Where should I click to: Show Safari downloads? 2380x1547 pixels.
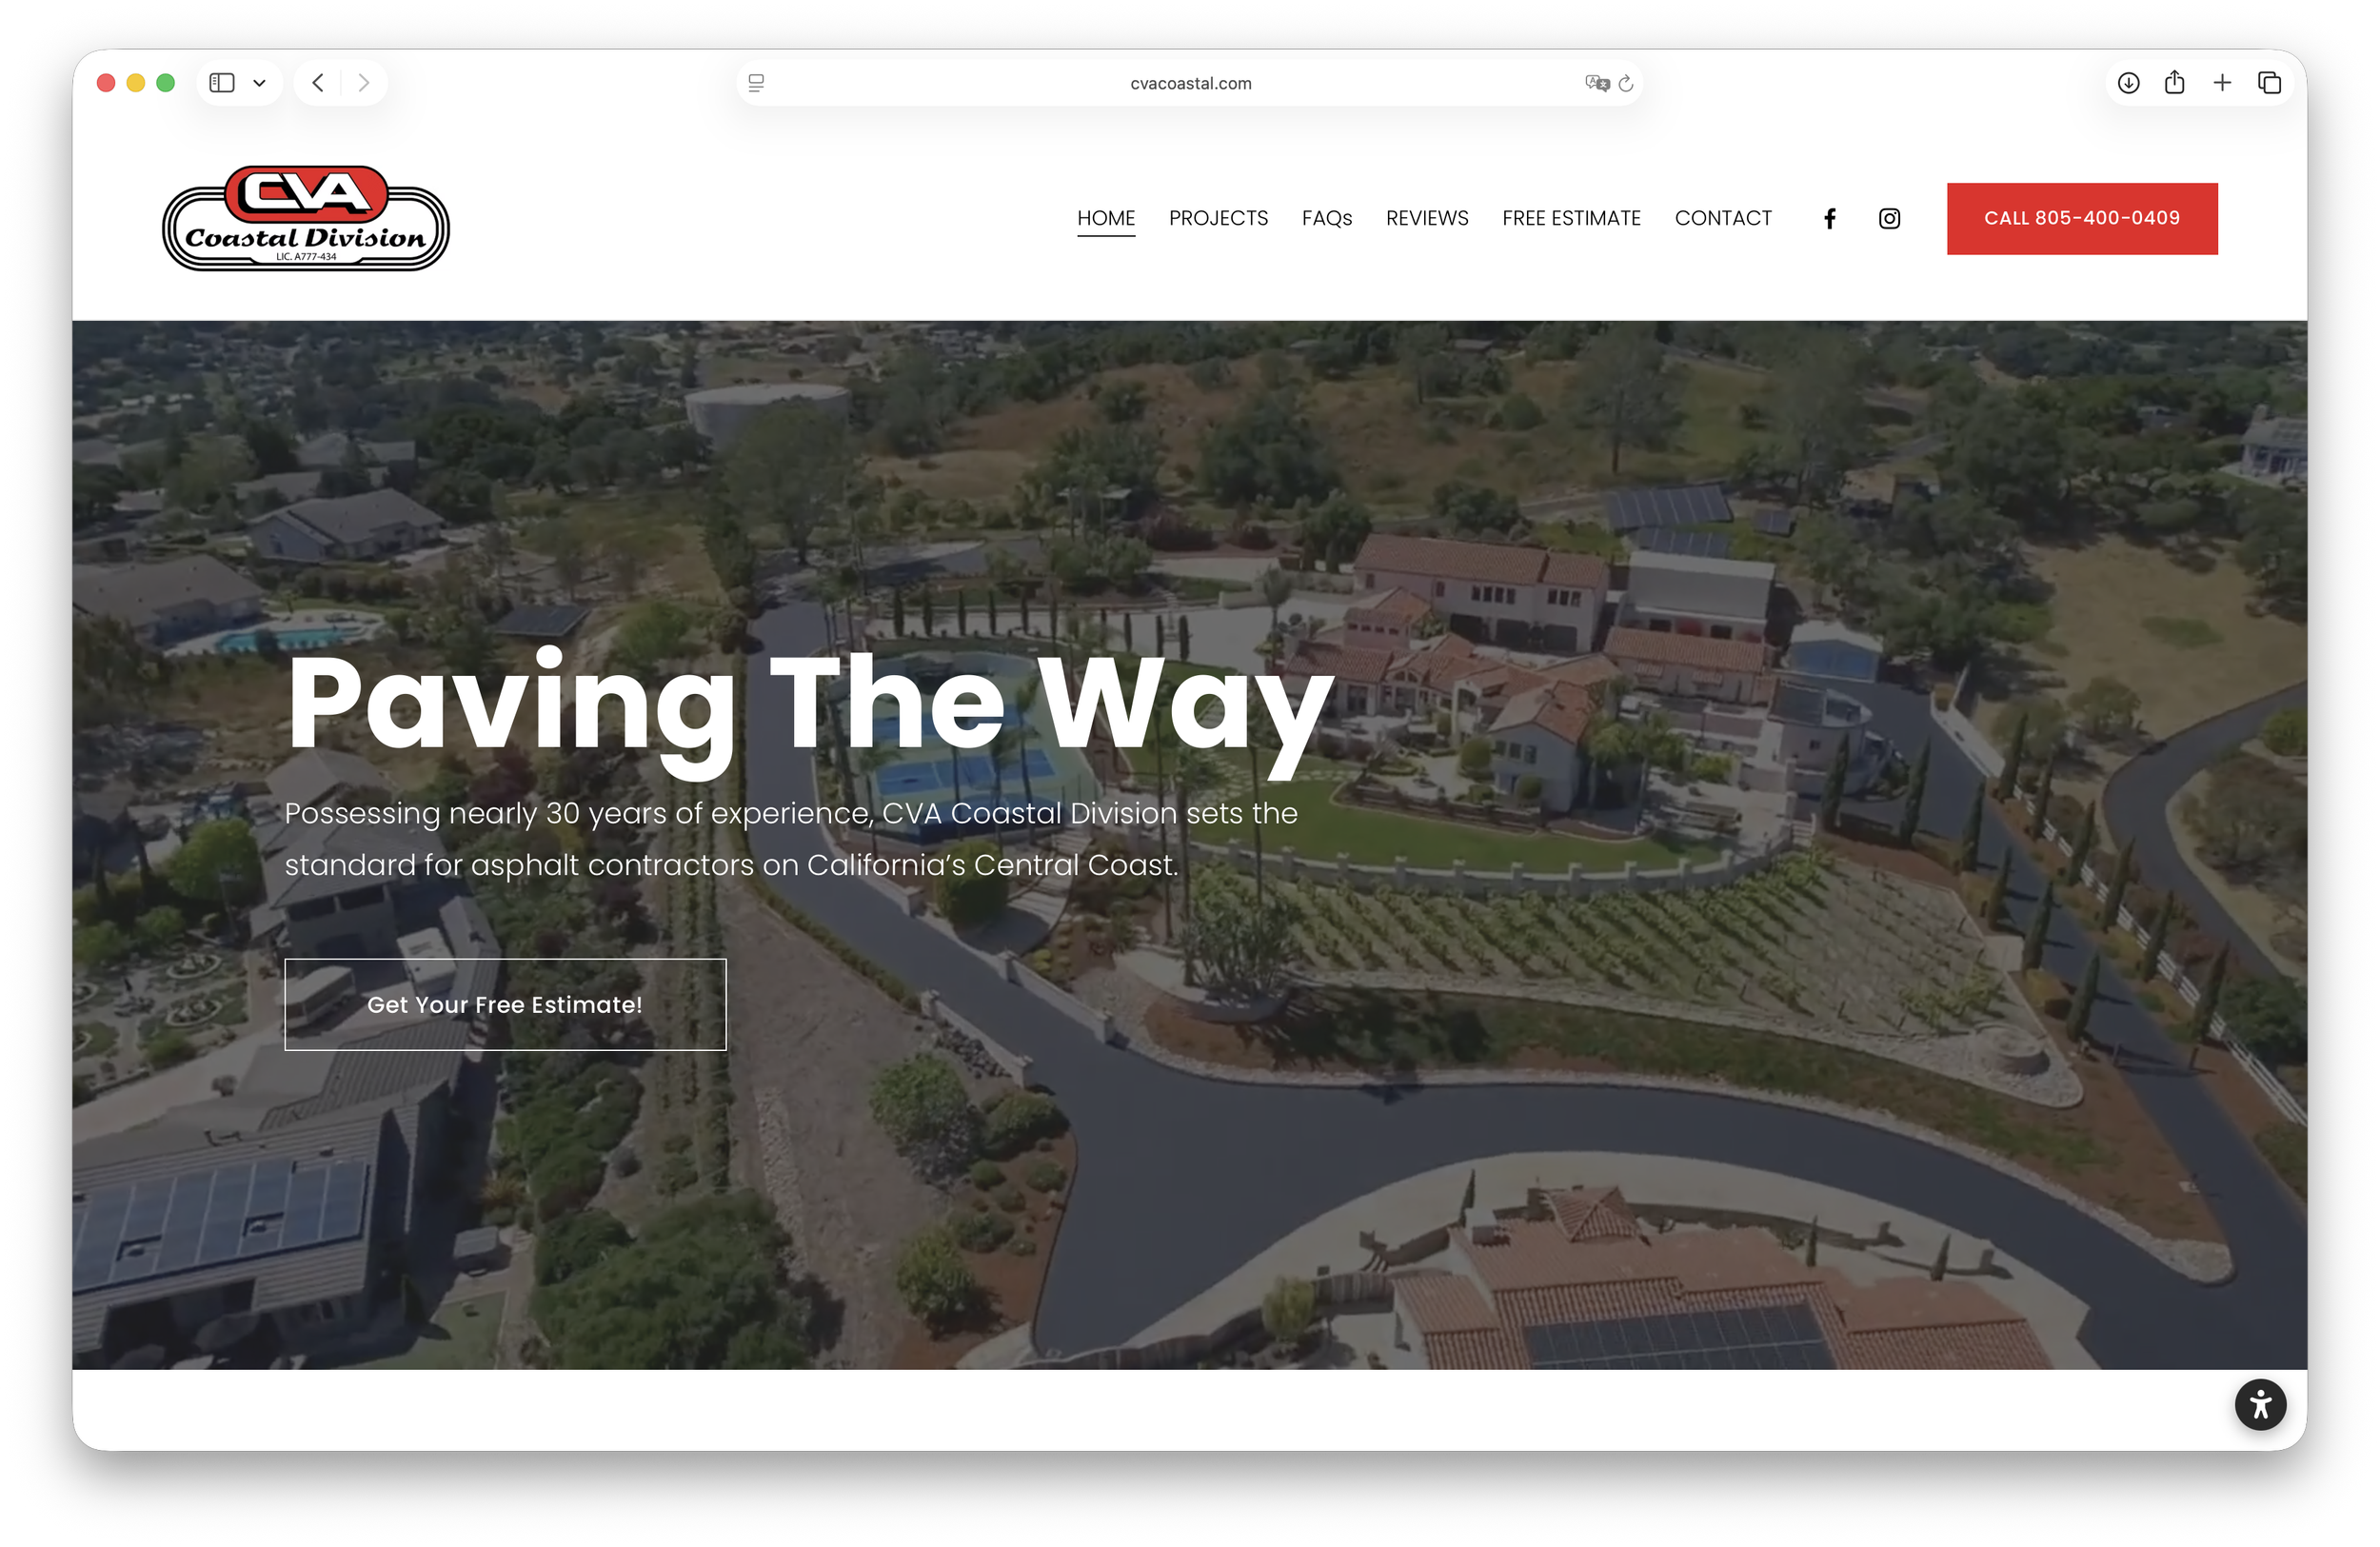point(2128,83)
